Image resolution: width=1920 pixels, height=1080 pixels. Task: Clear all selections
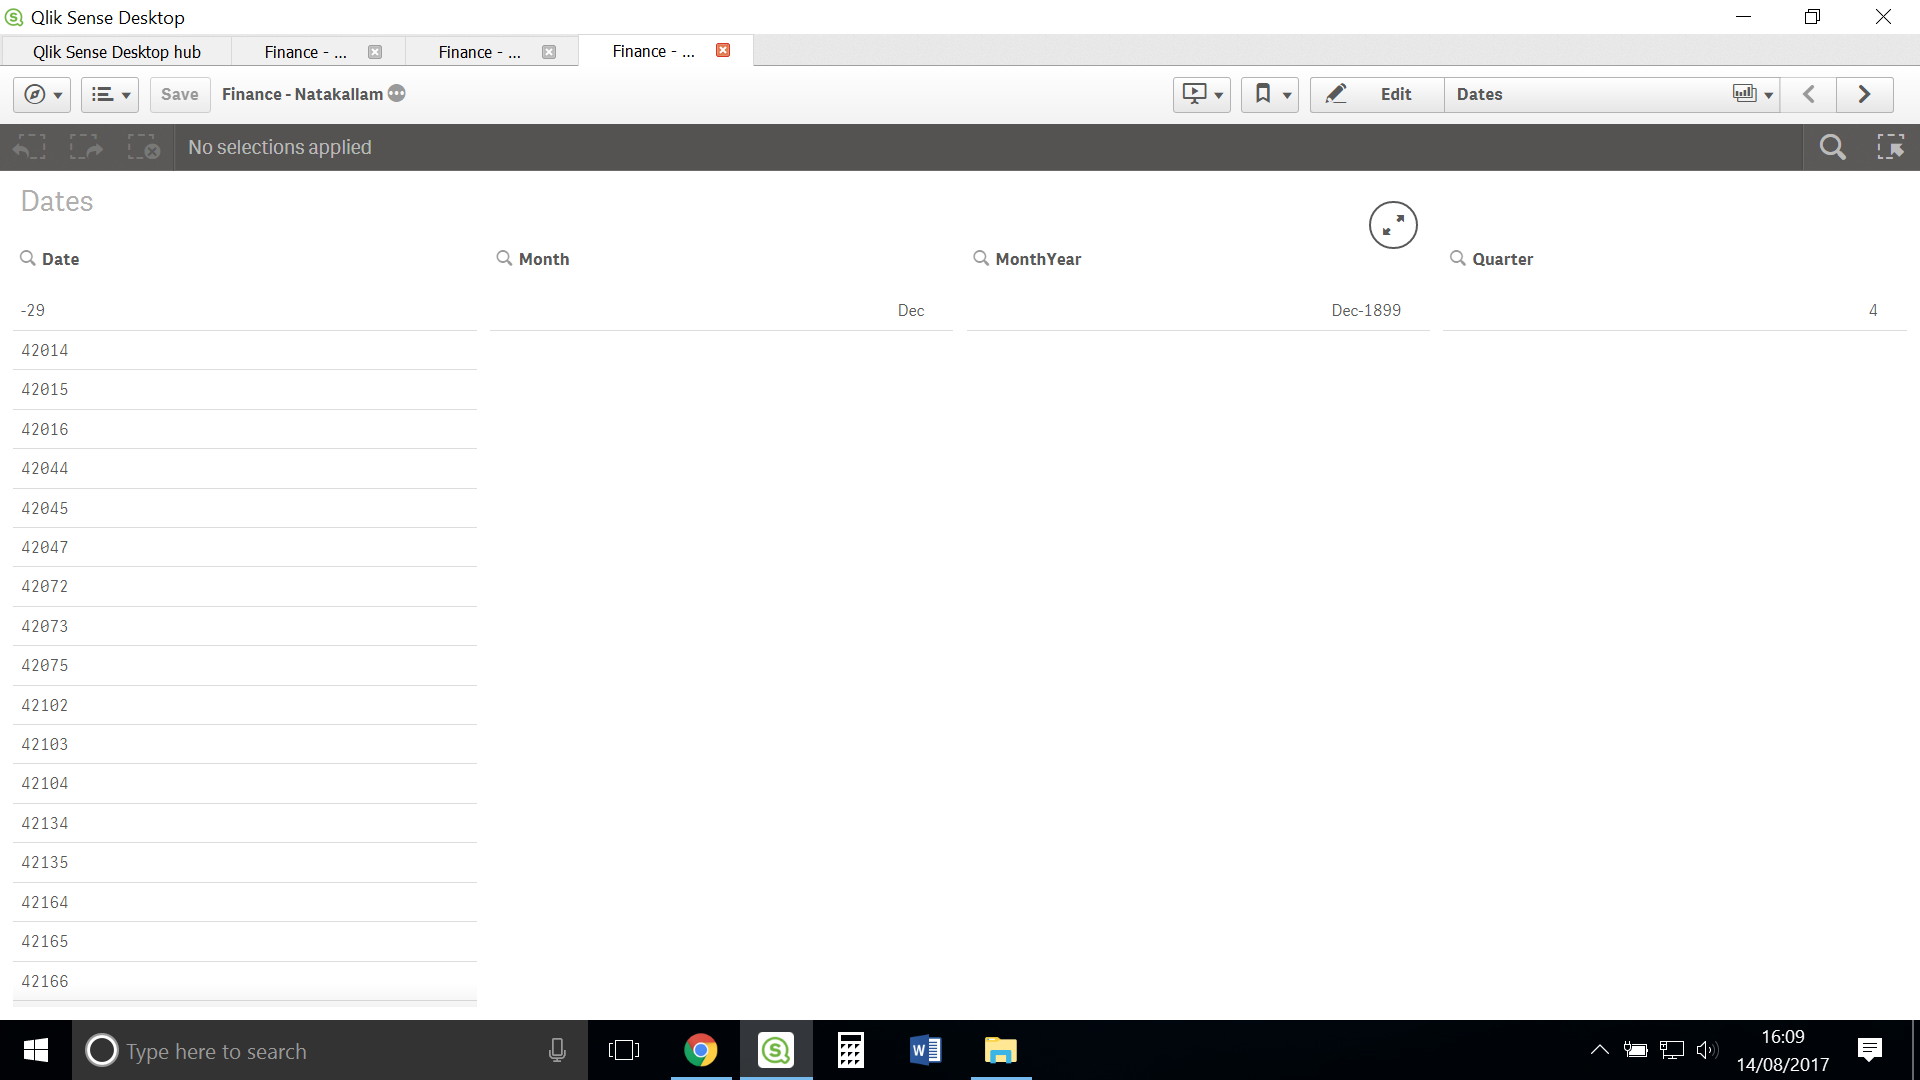coord(143,147)
